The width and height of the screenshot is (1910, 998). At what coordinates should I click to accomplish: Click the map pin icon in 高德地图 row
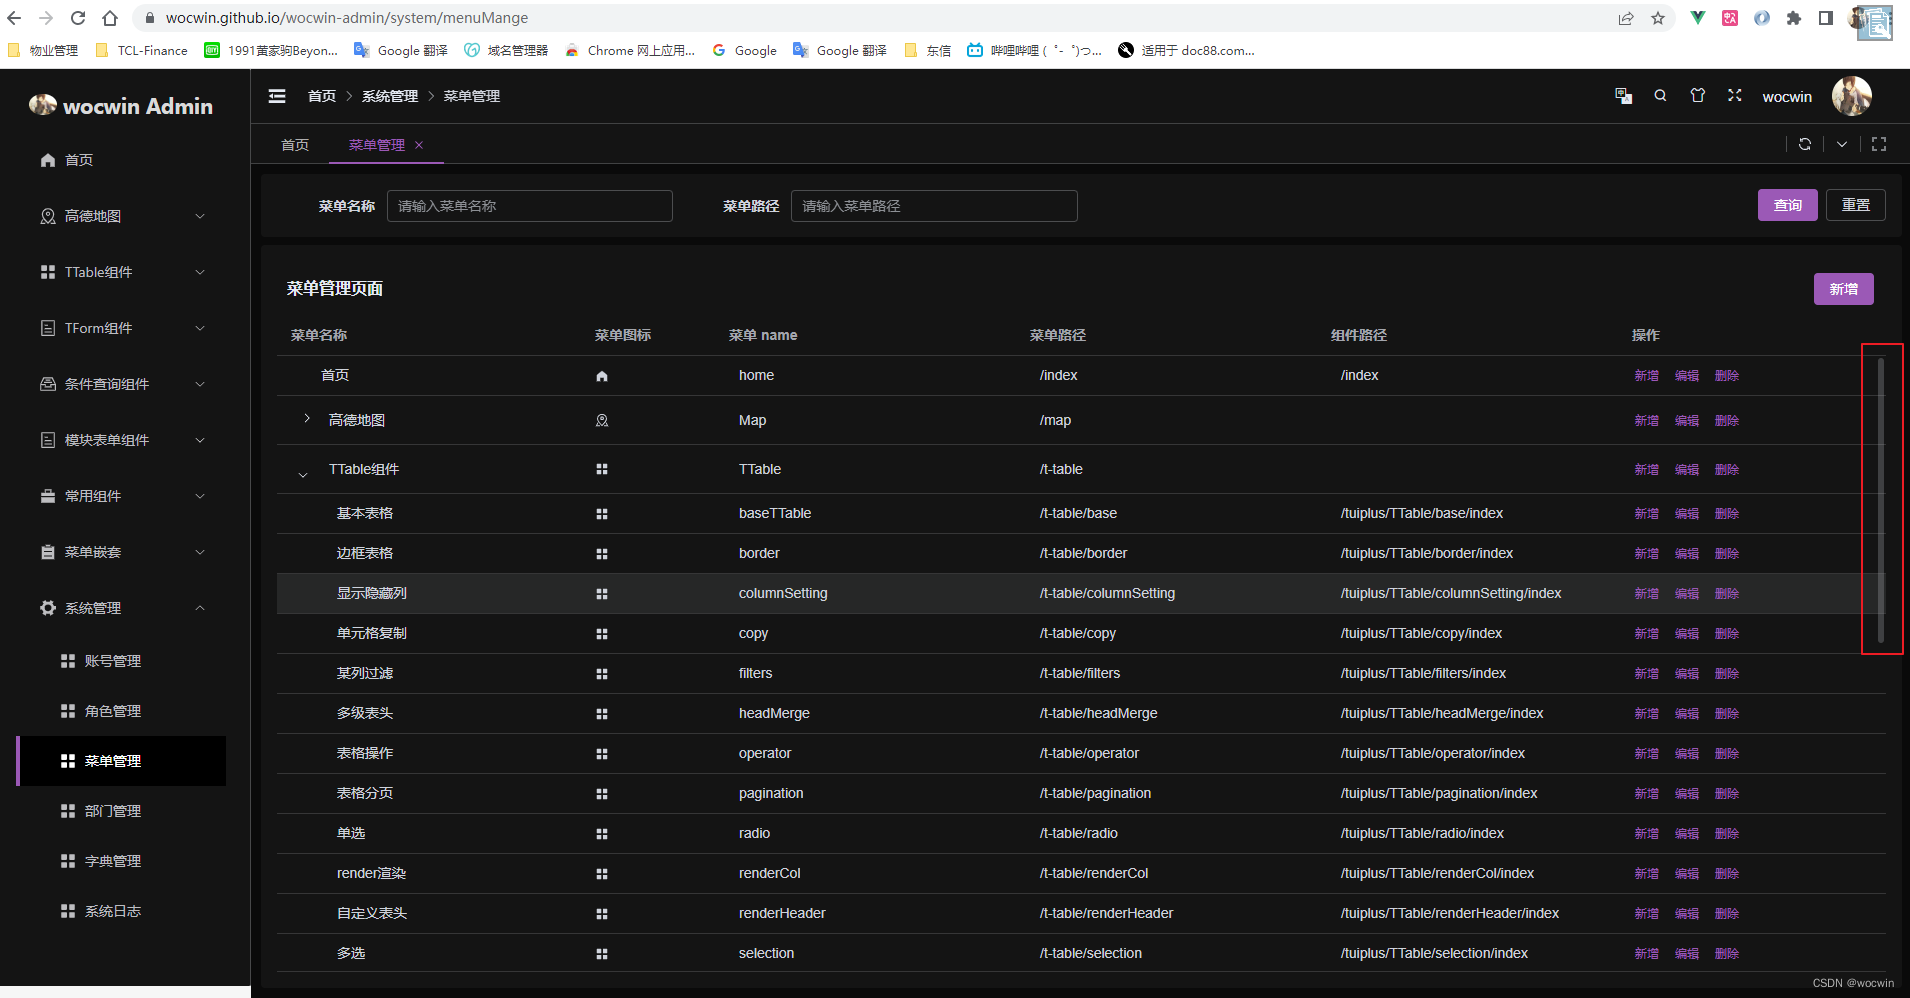(x=602, y=421)
